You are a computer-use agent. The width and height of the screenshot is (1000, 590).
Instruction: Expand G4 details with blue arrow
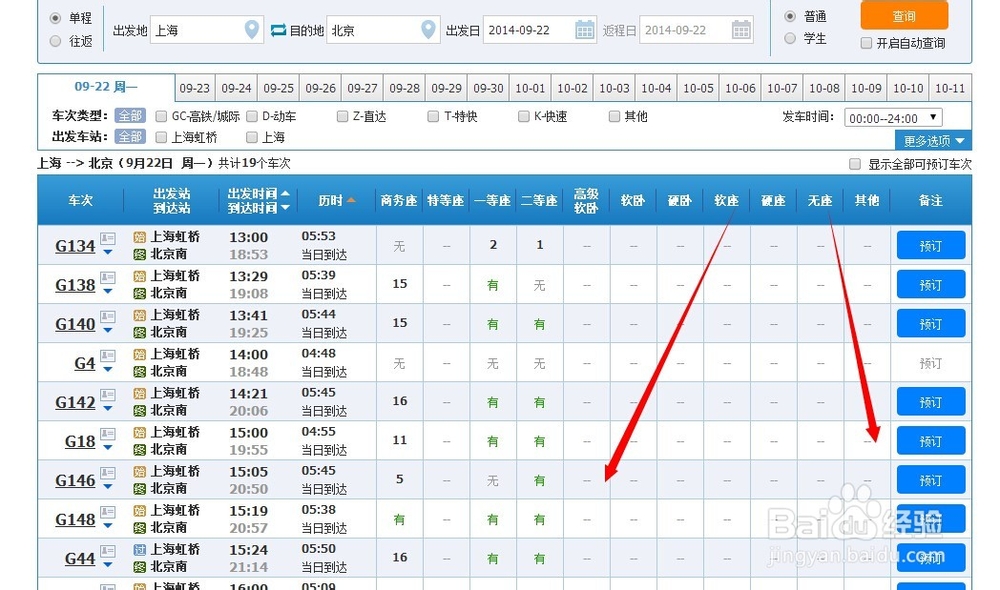[108, 369]
